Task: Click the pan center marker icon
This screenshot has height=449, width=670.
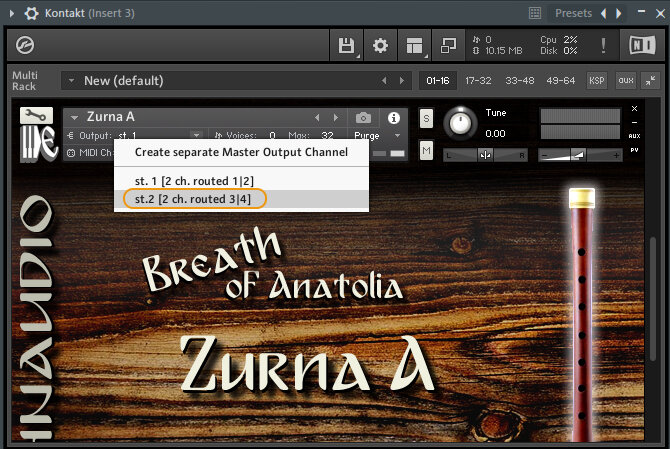Action: (485, 155)
